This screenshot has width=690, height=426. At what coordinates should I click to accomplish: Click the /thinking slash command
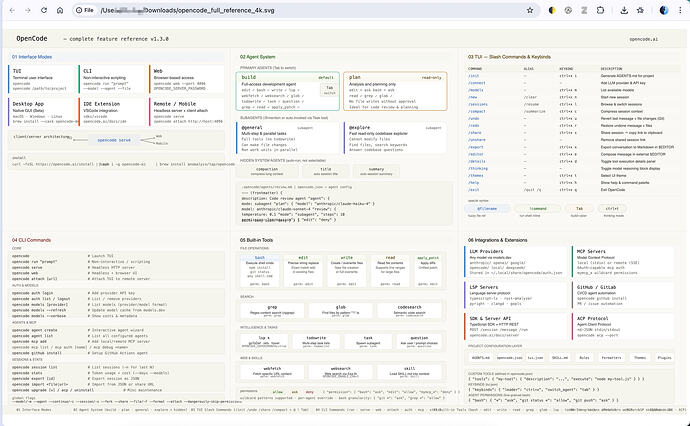click(x=478, y=168)
